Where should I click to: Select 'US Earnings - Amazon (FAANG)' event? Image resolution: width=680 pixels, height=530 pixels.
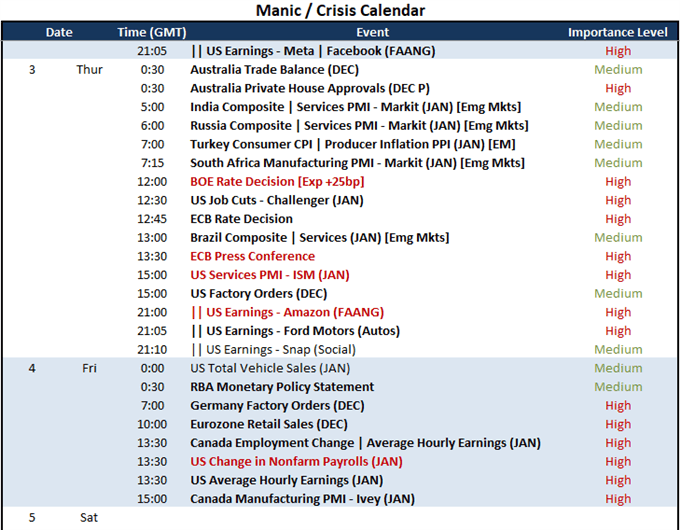pos(288,312)
